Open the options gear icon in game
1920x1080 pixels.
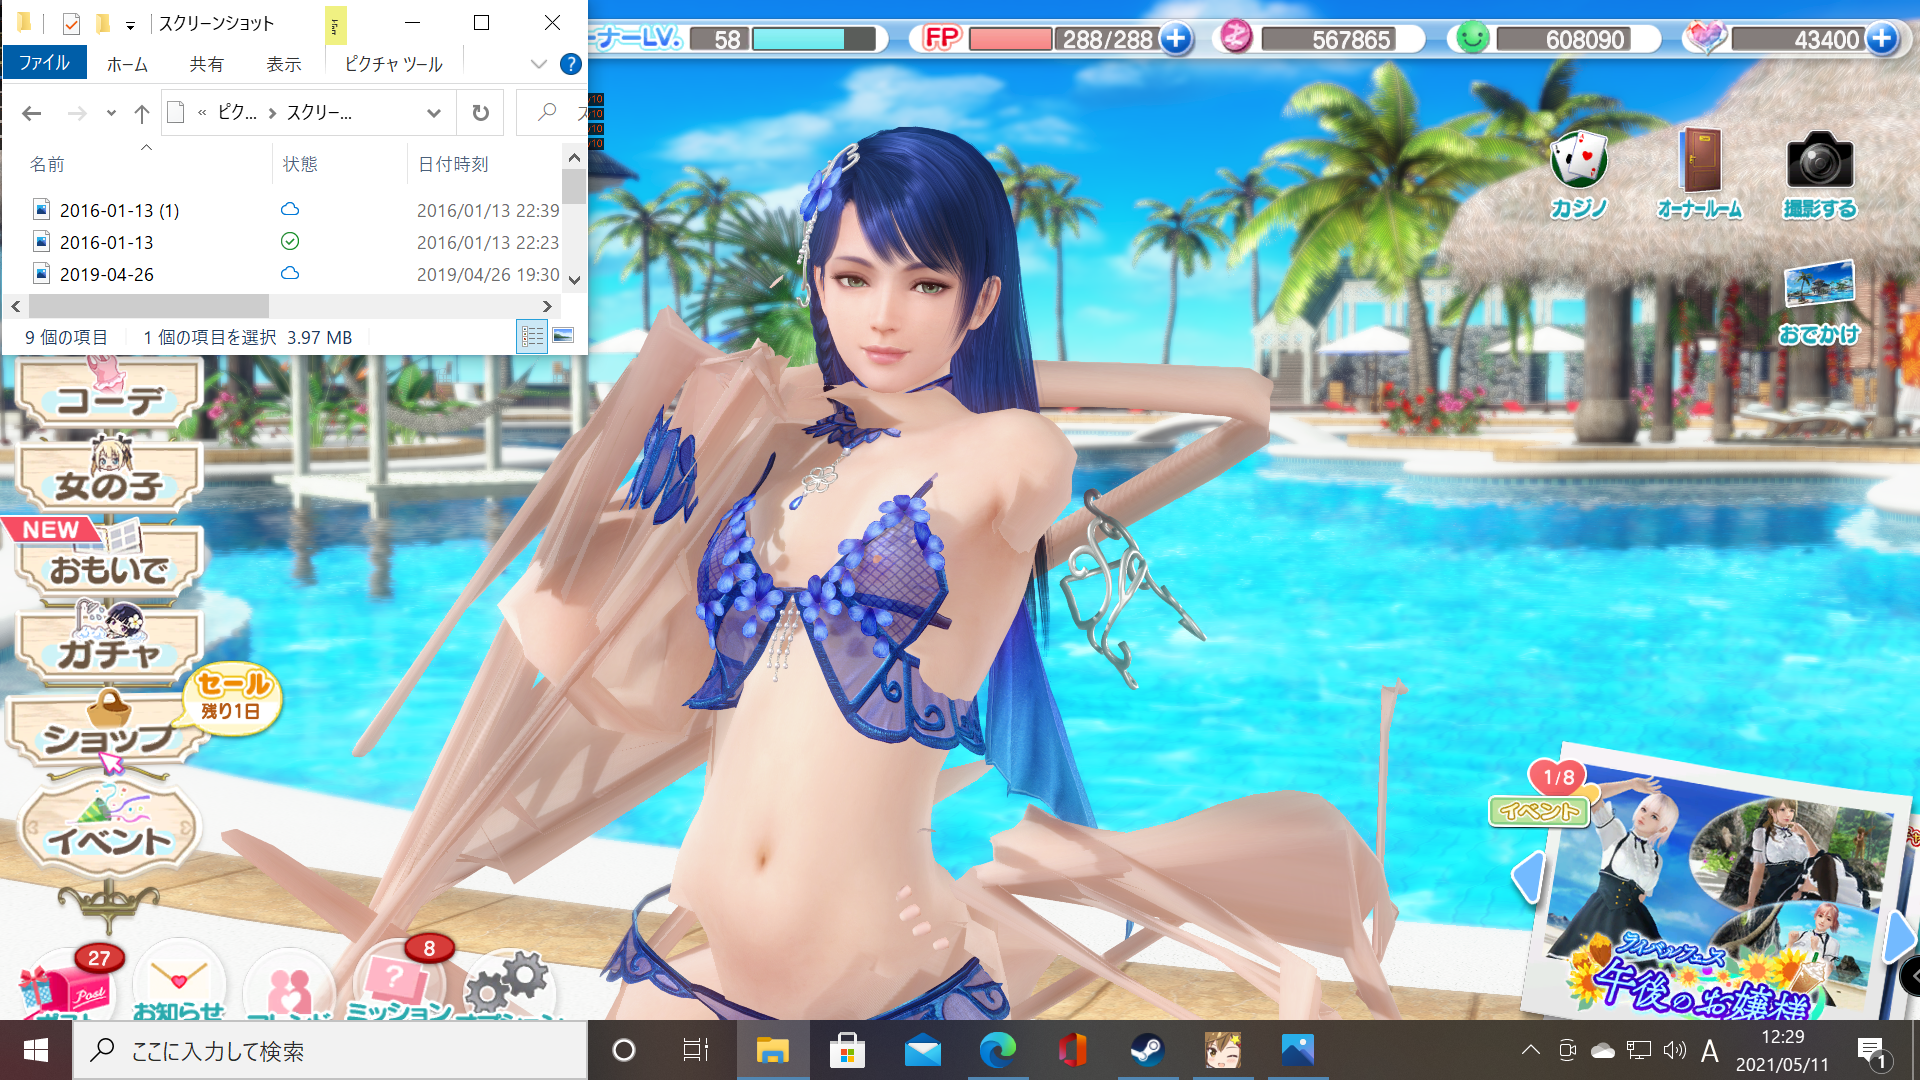pyautogui.click(x=508, y=985)
